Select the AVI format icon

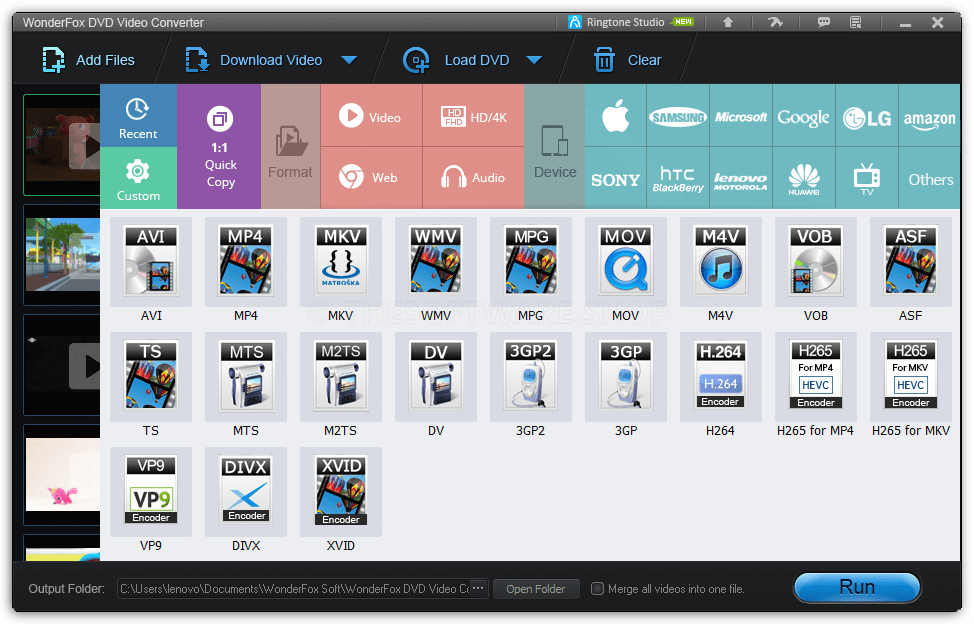coord(151,261)
